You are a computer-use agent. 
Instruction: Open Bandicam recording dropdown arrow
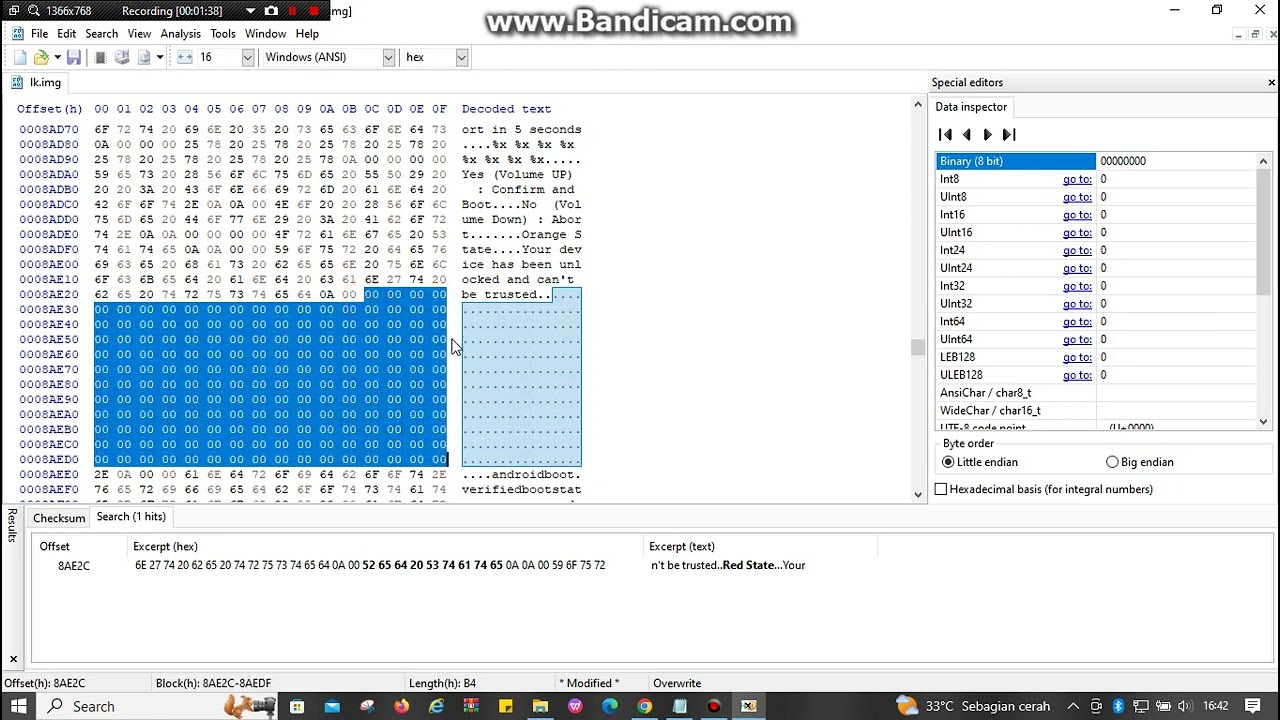(250, 11)
